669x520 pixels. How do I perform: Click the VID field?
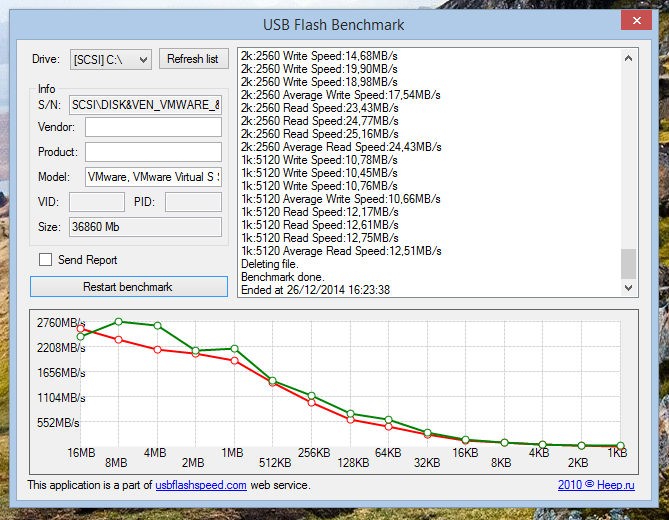click(96, 202)
